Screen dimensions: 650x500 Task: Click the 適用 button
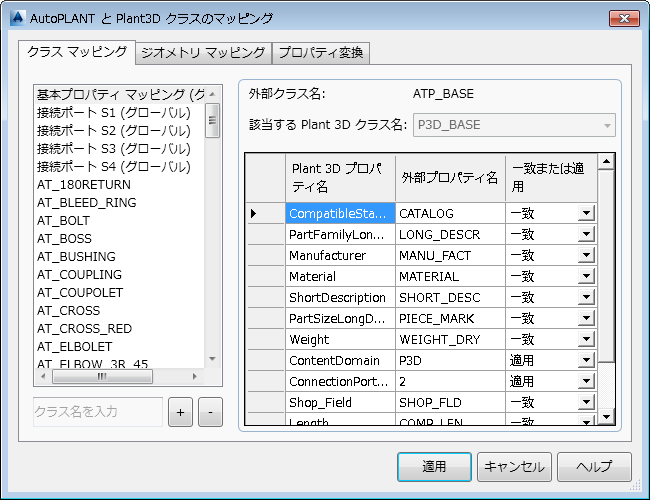coord(434,467)
